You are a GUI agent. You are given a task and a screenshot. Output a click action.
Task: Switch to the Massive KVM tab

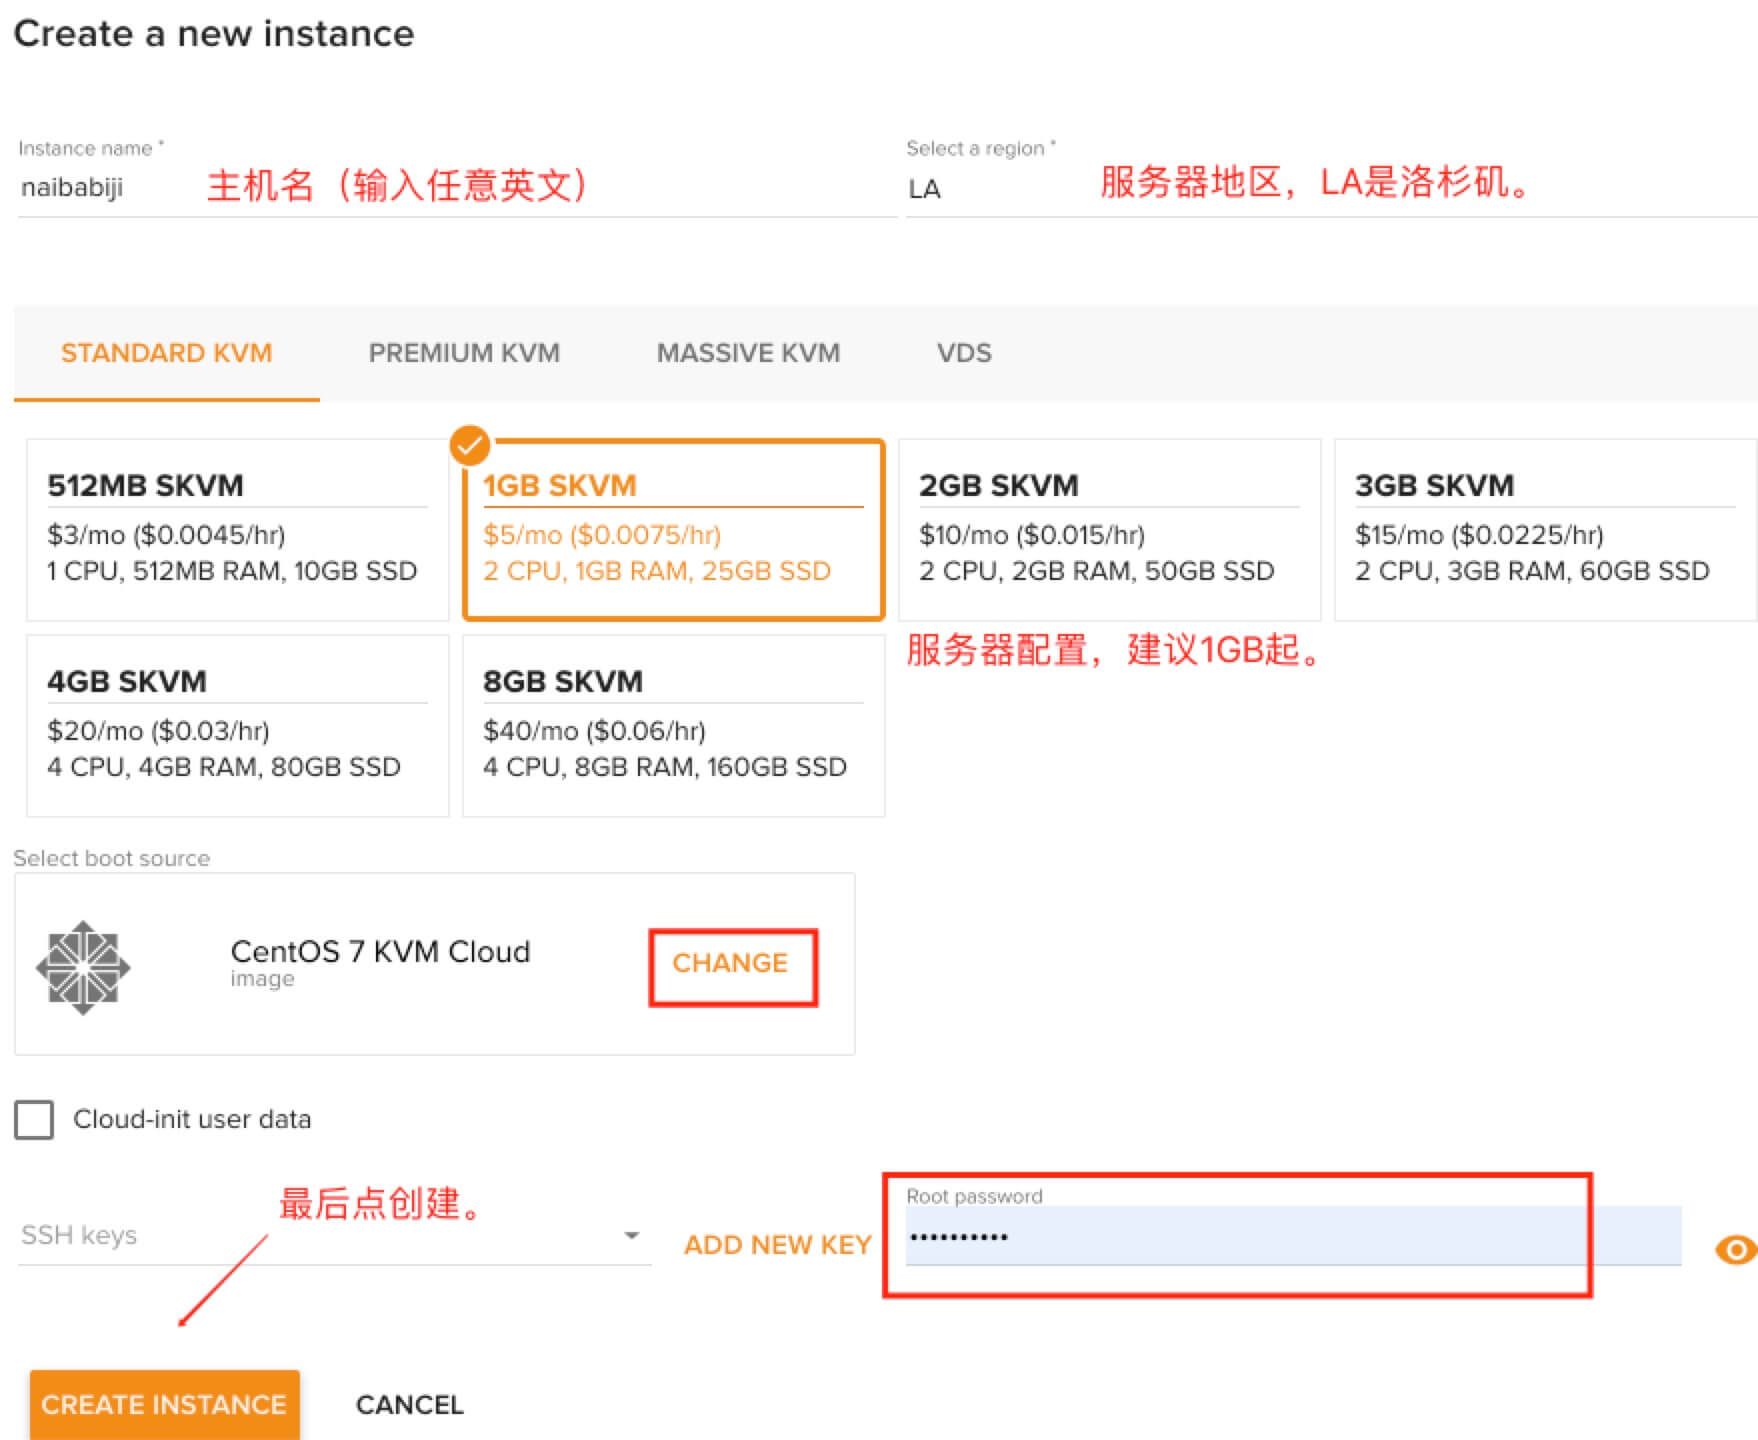pyautogui.click(x=748, y=353)
